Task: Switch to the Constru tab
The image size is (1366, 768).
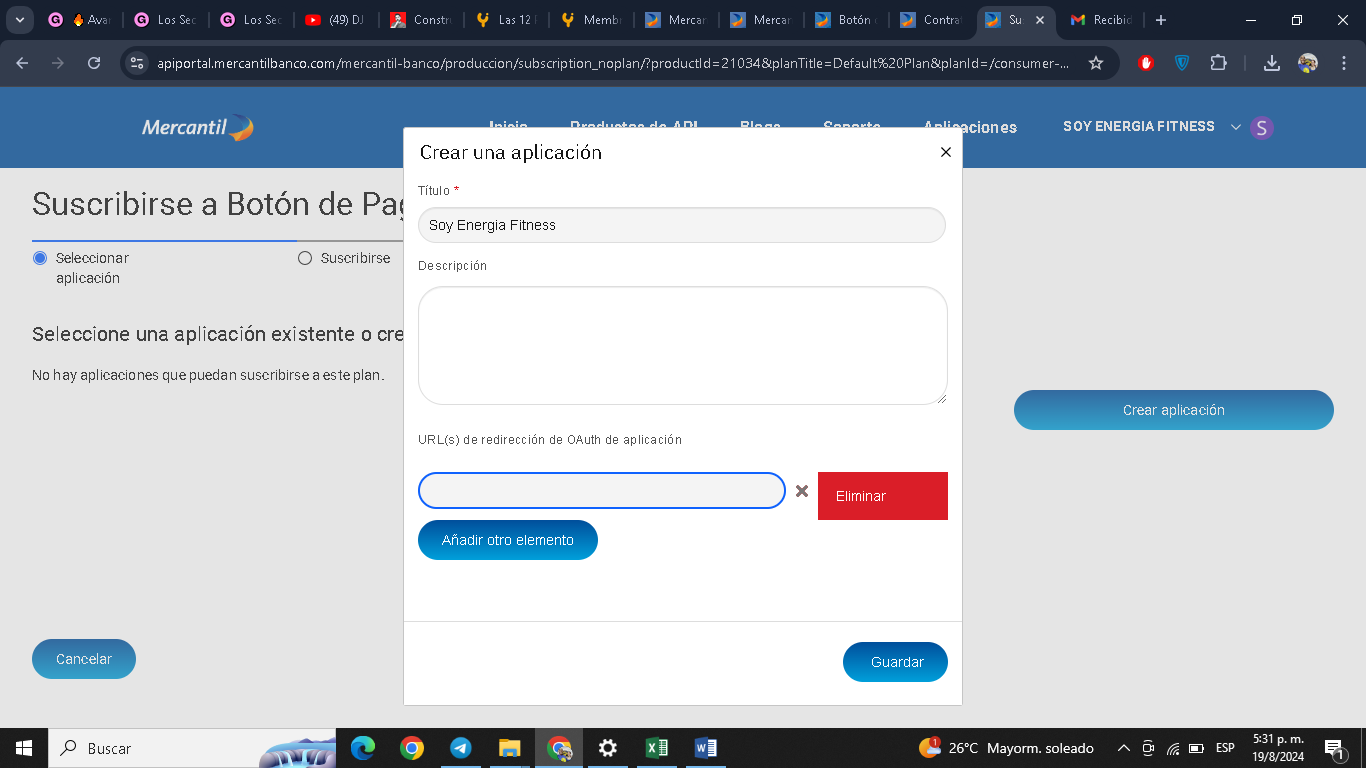Action: (423, 20)
